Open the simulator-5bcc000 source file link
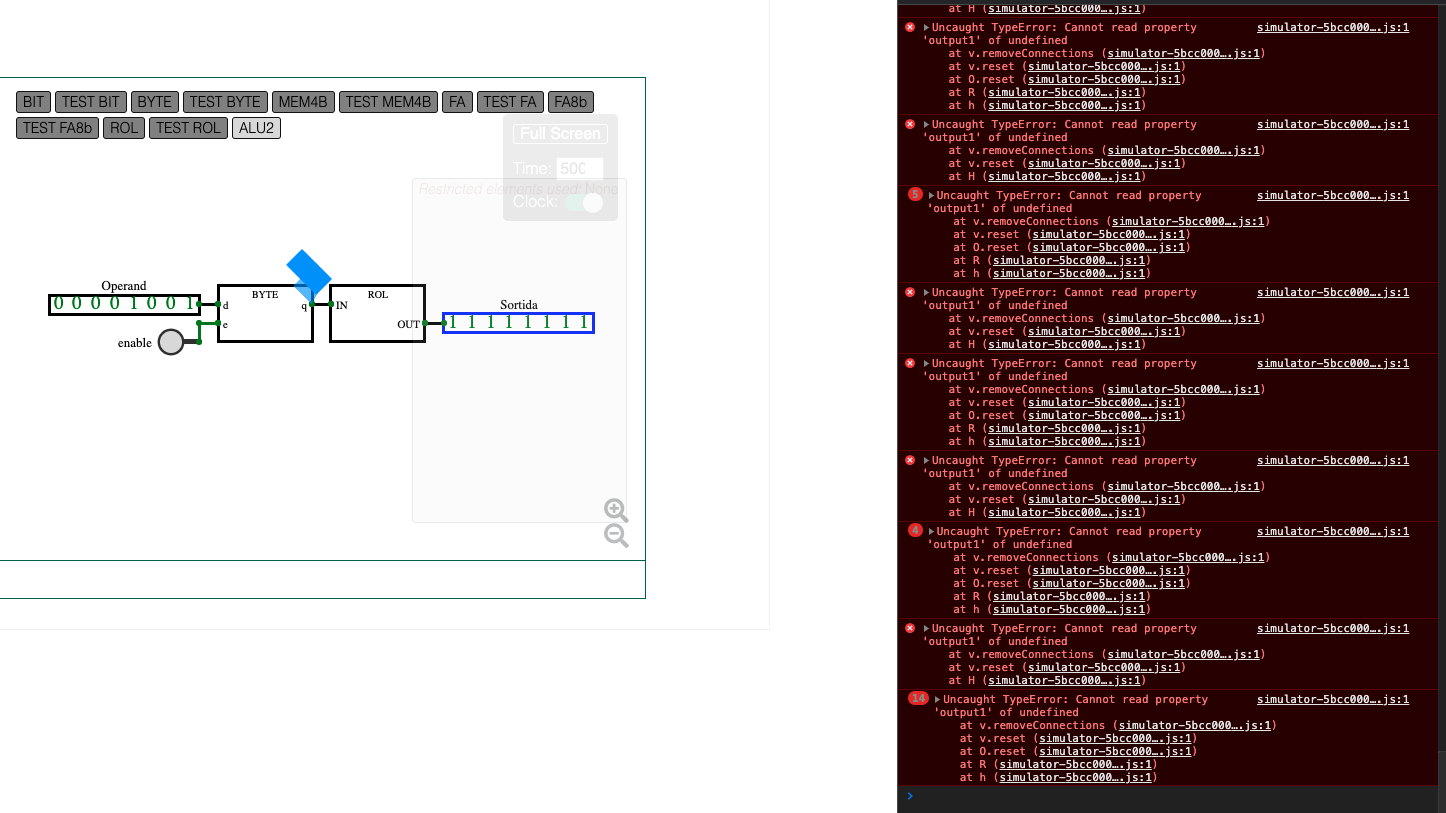 [1332, 27]
